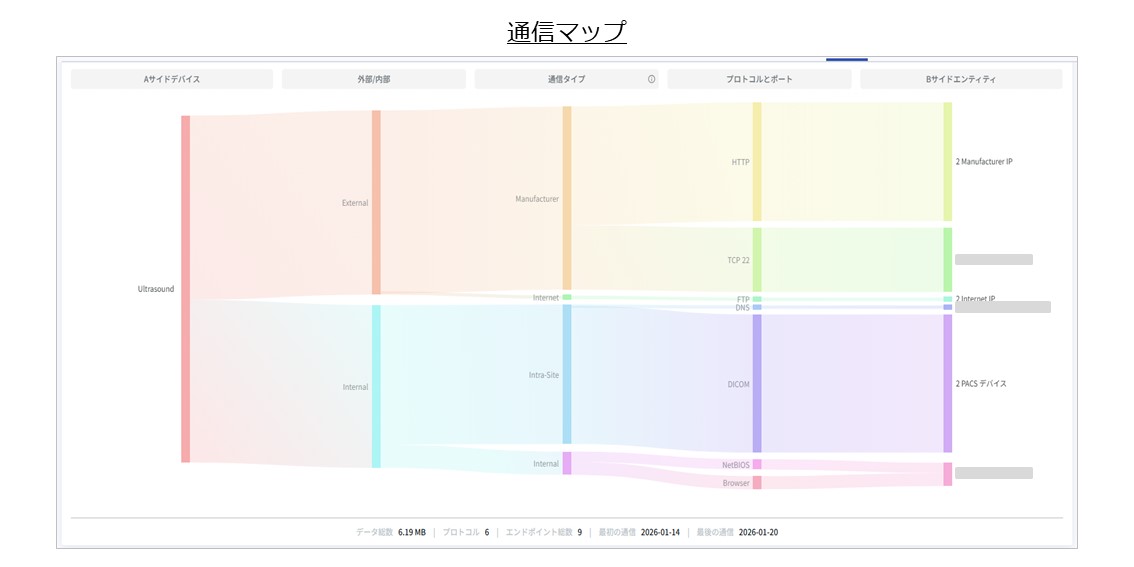The image size is (1134, 567).
Task: Click the pink Browser protocol node
Action: point(757,483)
